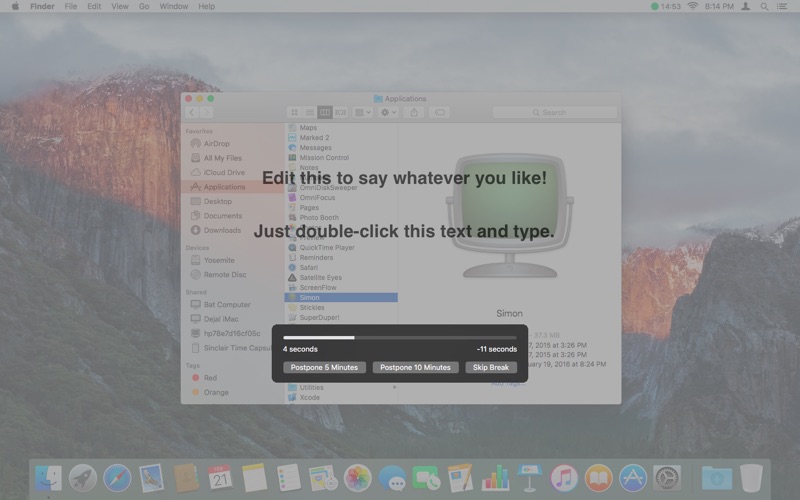Viewport: 800px width, 500px height.
Task: Go back in Finder window
Action: click(192, 112)
